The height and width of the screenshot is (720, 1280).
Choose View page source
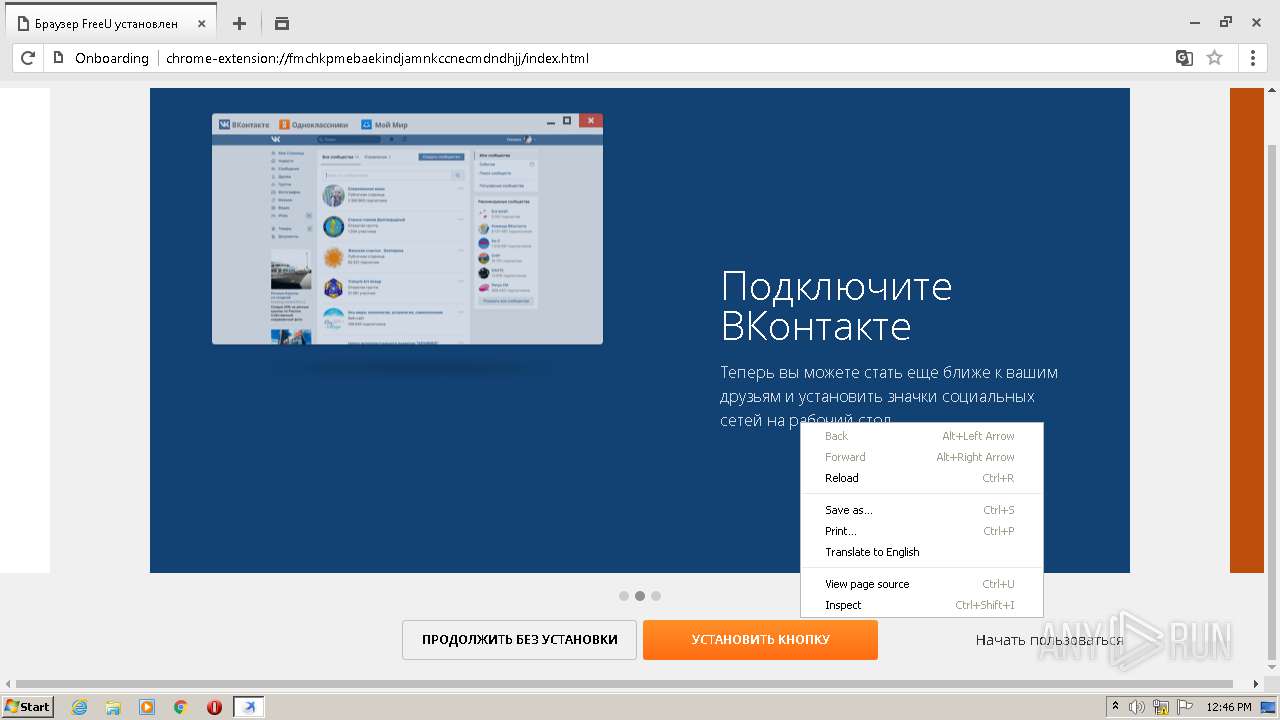pos(922,584)
